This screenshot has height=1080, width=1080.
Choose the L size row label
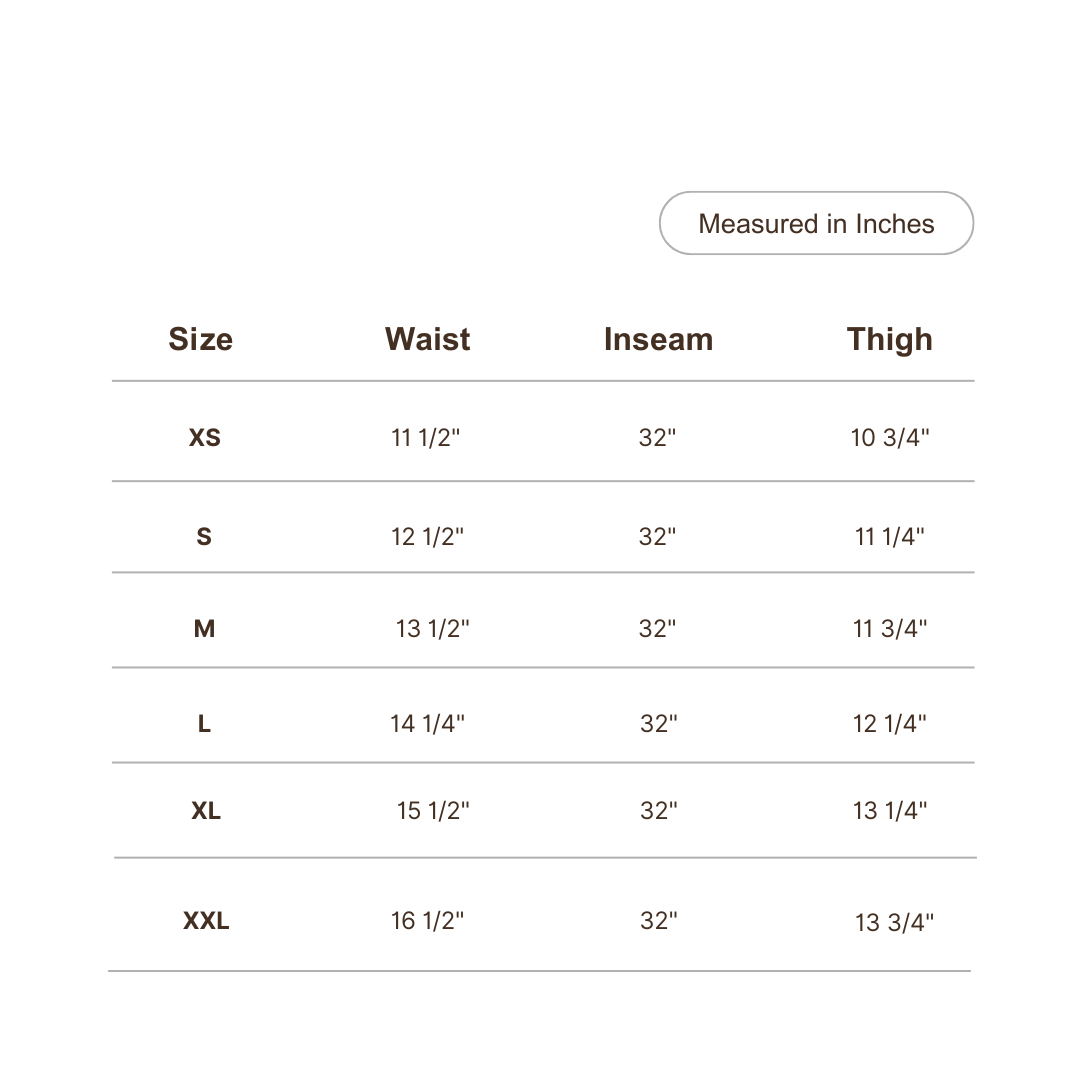204,723
